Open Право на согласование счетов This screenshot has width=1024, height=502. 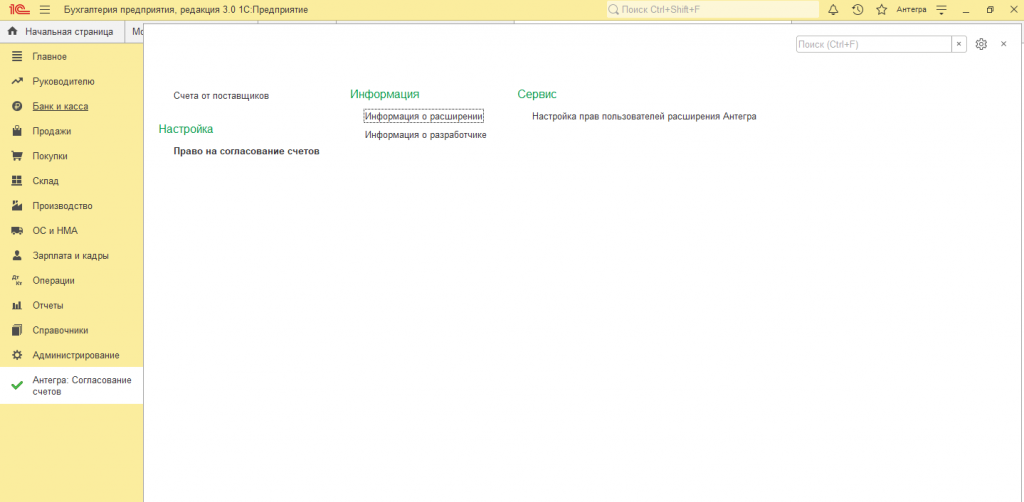pos(246,151)
